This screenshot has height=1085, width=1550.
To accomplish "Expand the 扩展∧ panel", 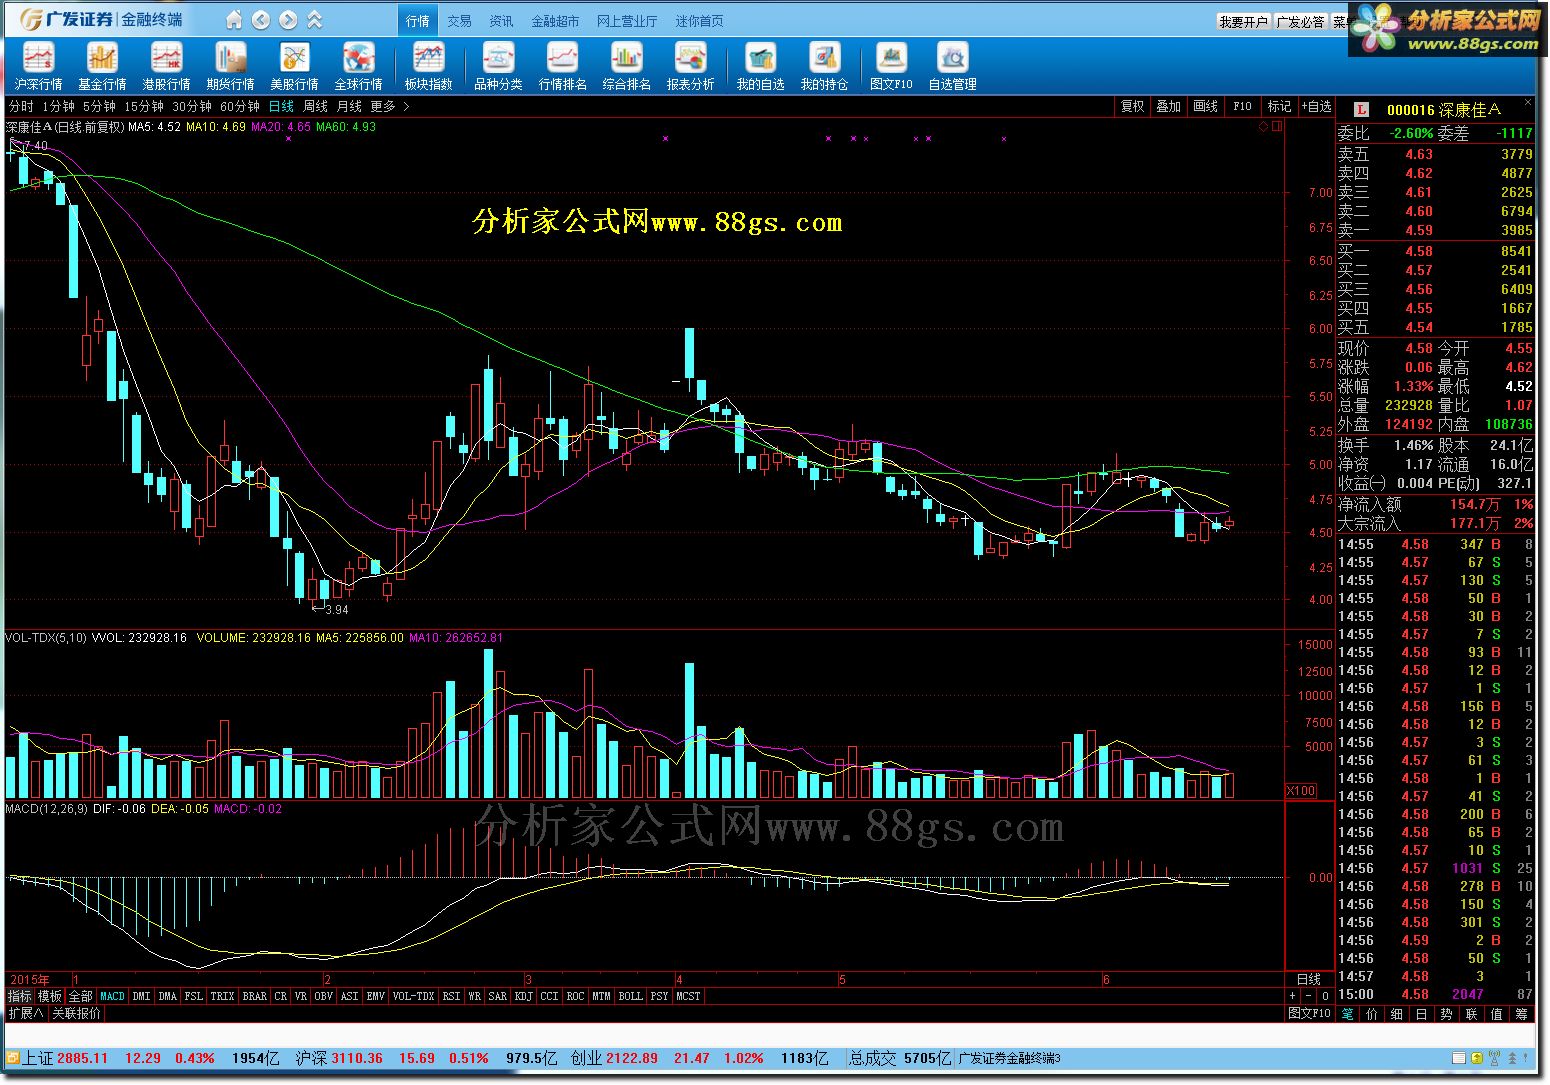I will pos(26,1013).
